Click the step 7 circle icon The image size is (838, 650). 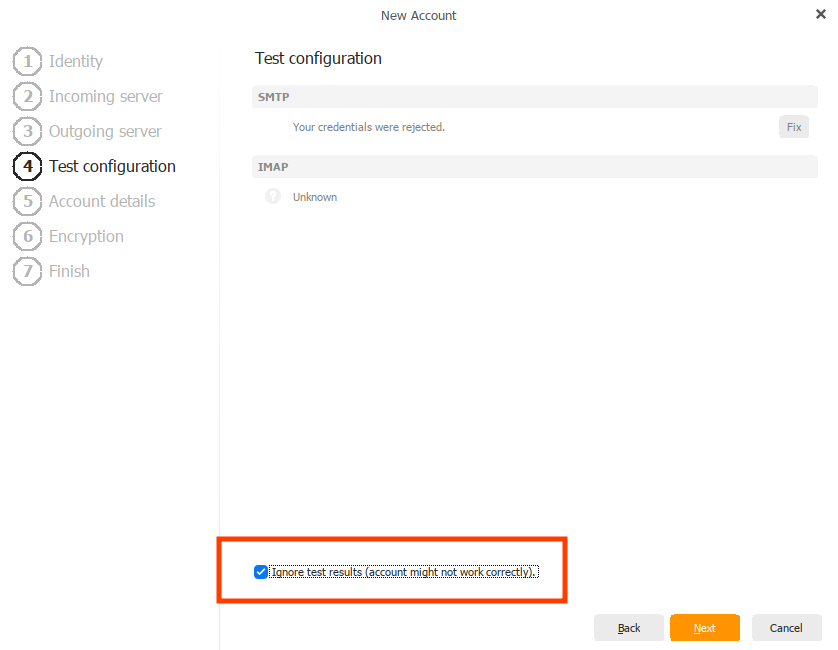click(27, 271)
